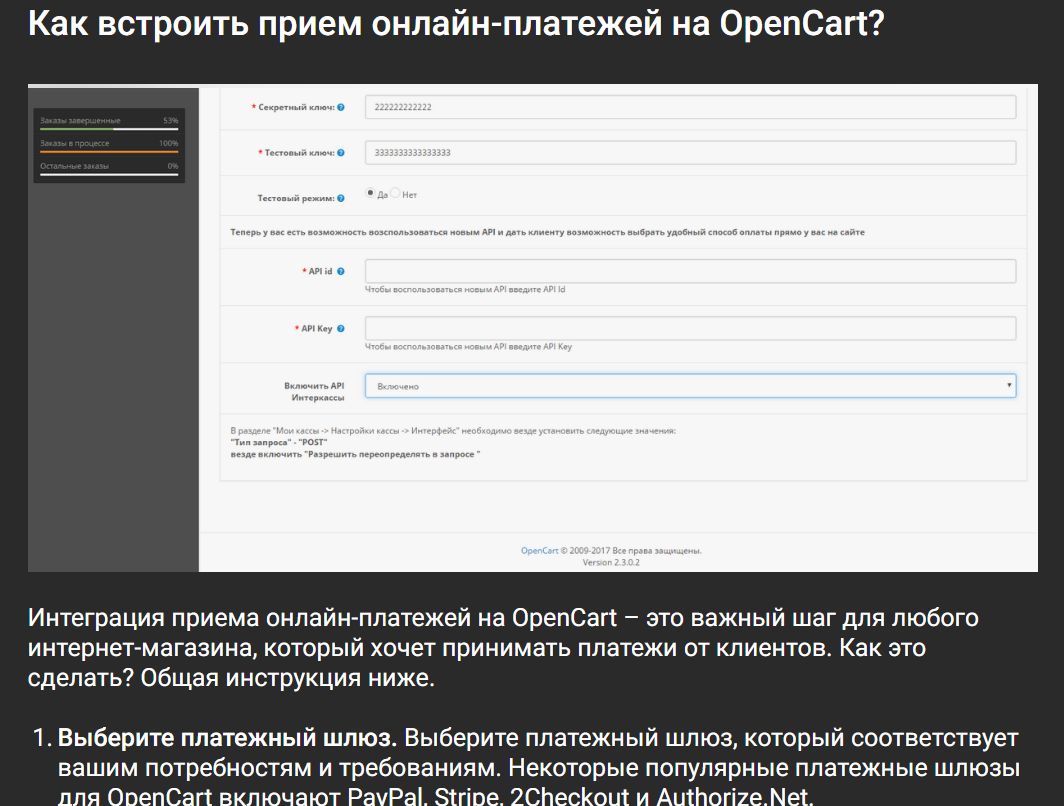Click the Заказы в процессе progress bar
Viewport: 1064px width, 806px height.
coord(108,152)
